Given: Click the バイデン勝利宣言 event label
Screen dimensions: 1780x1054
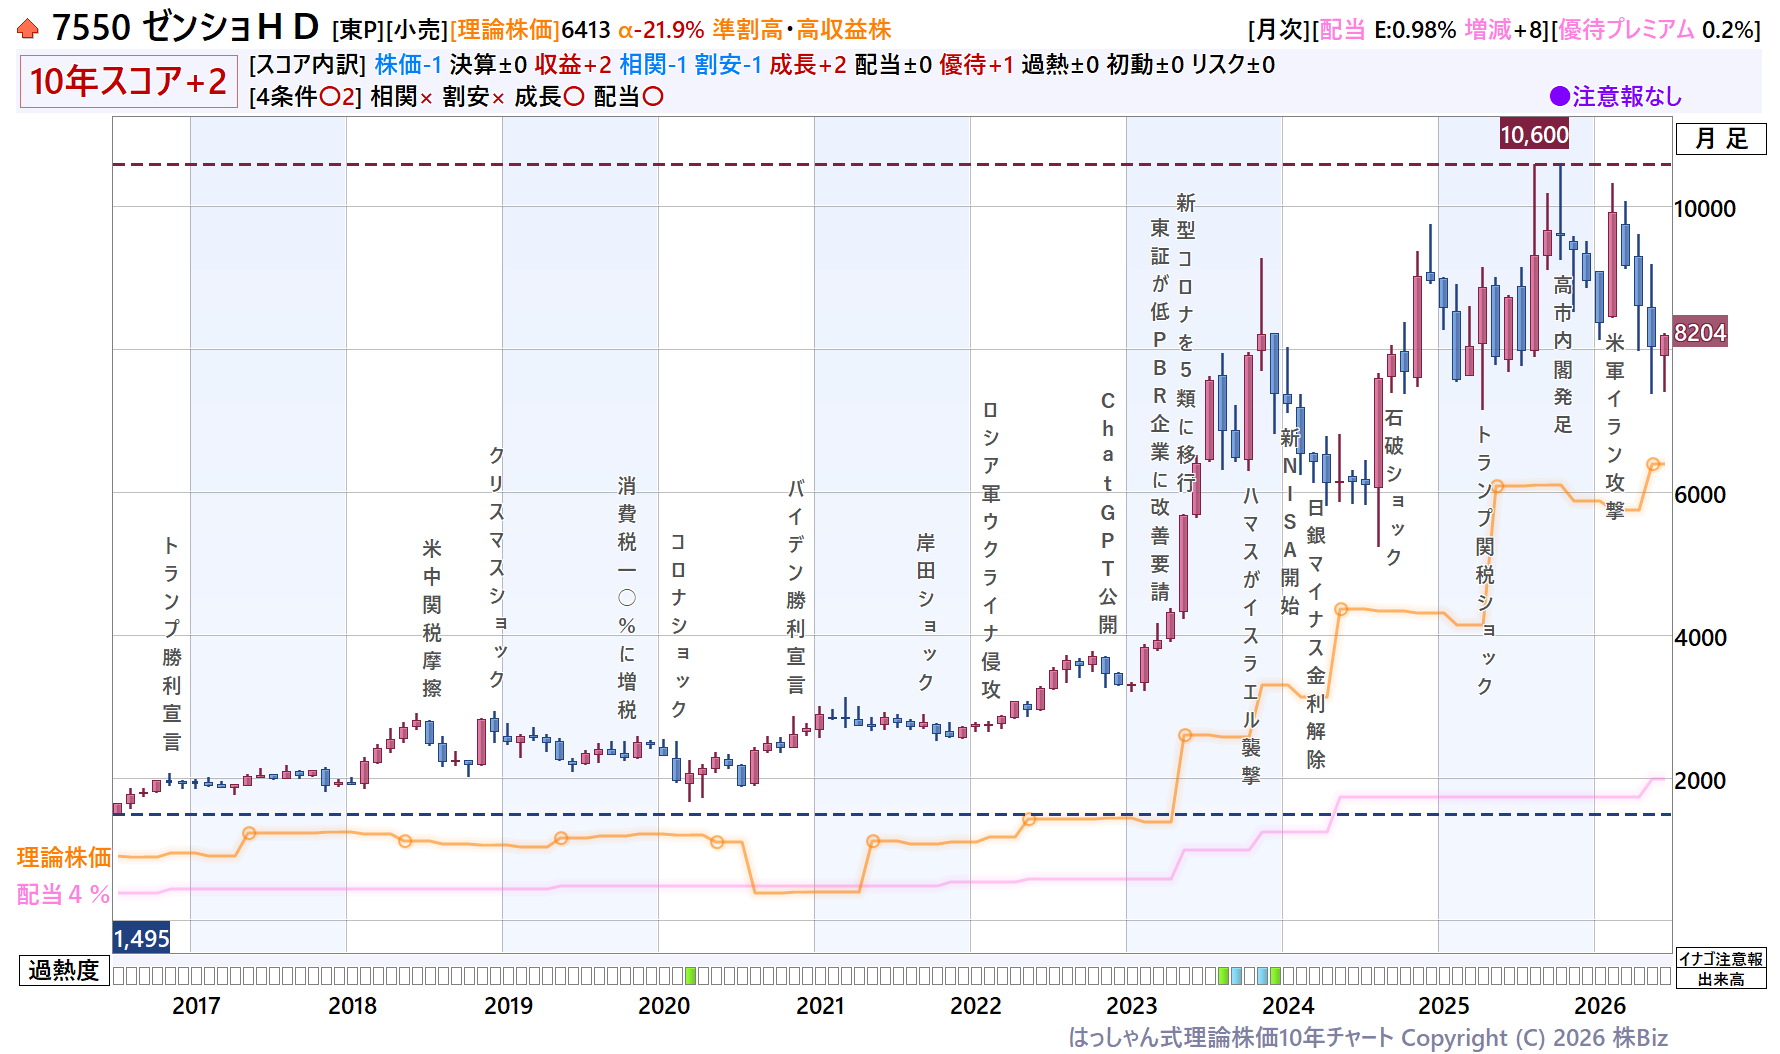Looking at the screenshot, I should (796, 587).
